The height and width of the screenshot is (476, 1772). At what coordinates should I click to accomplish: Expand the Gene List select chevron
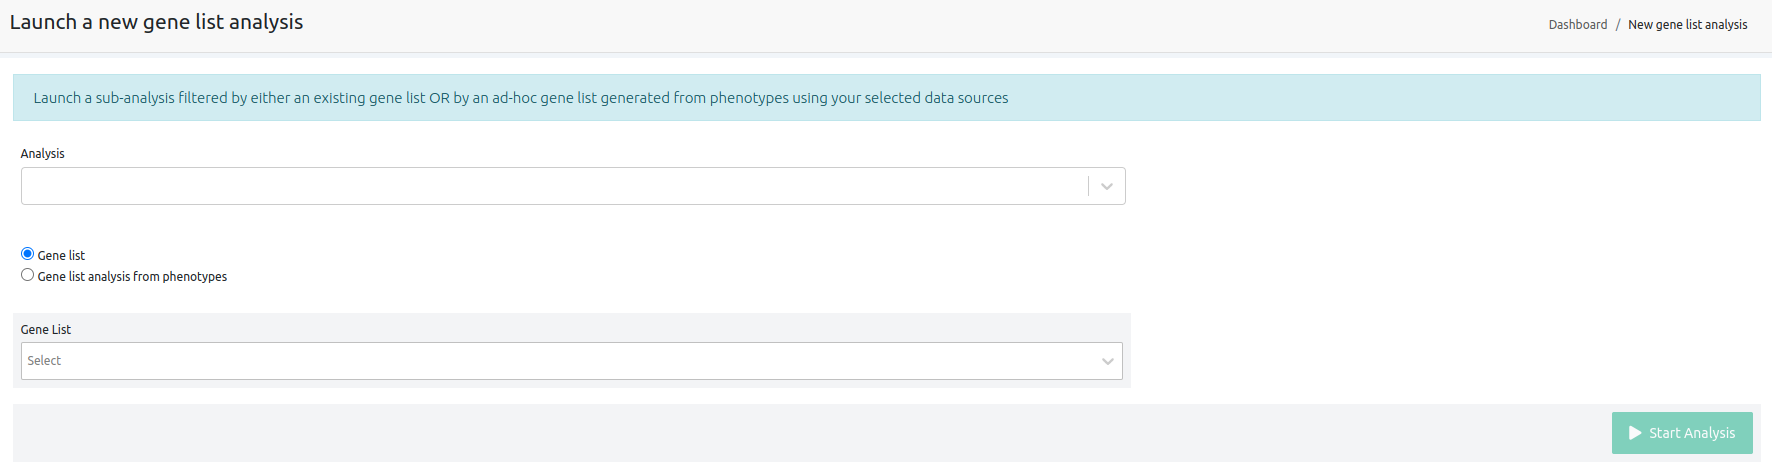point(1108,361)
